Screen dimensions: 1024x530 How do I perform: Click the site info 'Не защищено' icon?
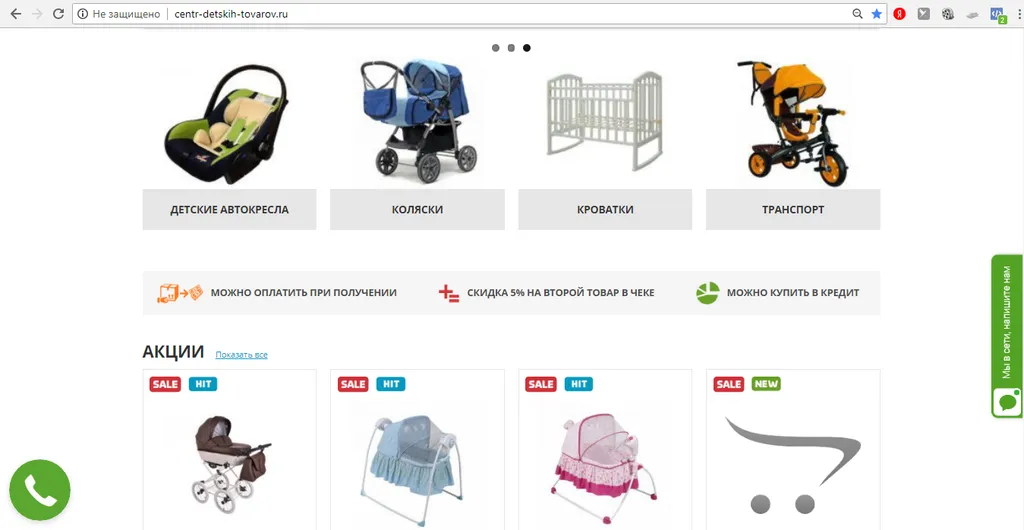[x=82, y=14]
